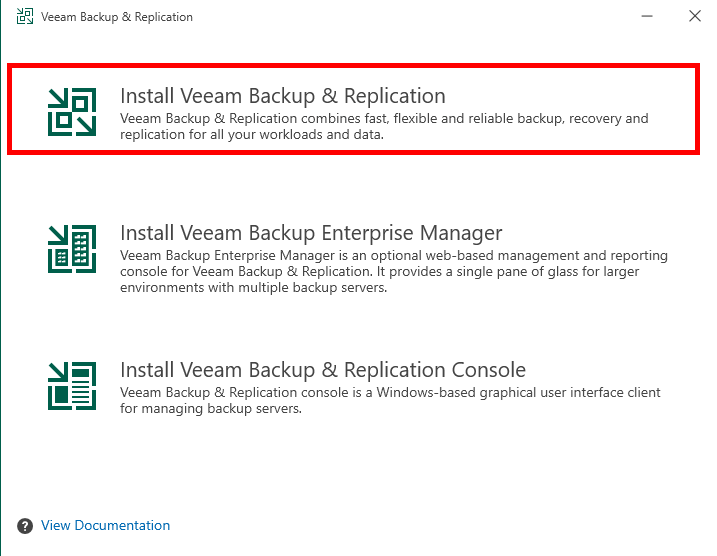Image resolution: width=717 pixels, height=556 pixels.
Task: Click the description starting 'Veeam Backup & Replication combines fast'
Action: [384, 126]
